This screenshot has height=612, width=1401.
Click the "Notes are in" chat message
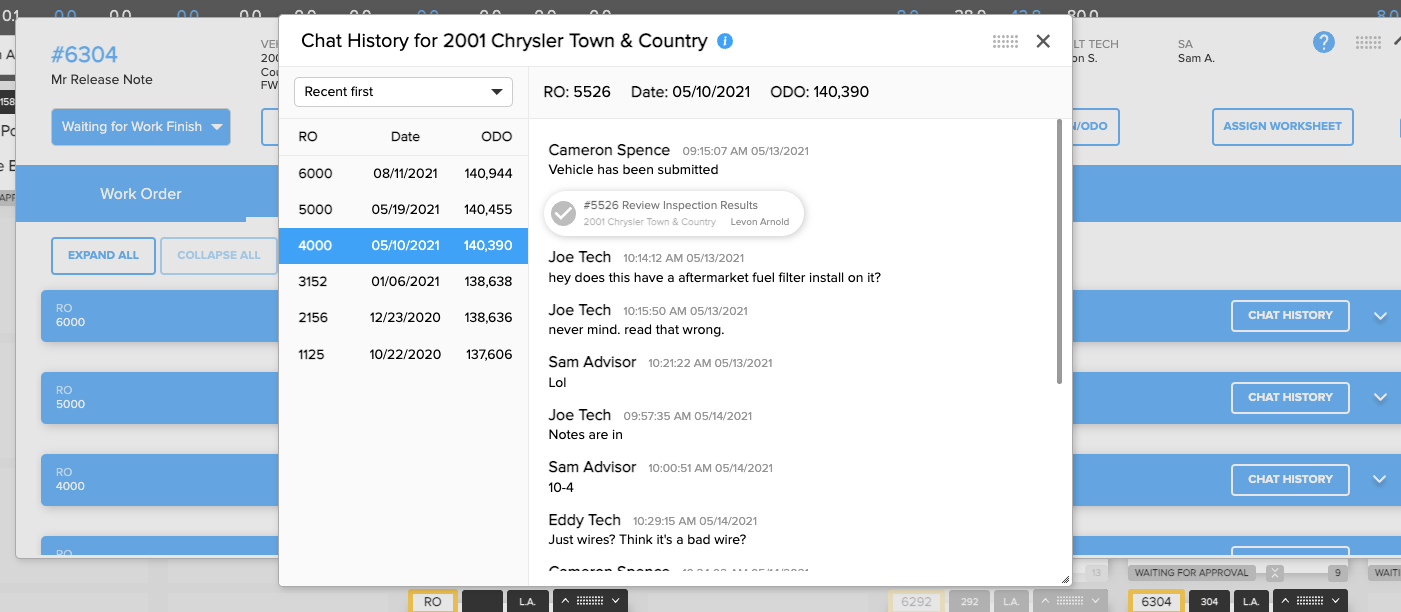point(586,435)
